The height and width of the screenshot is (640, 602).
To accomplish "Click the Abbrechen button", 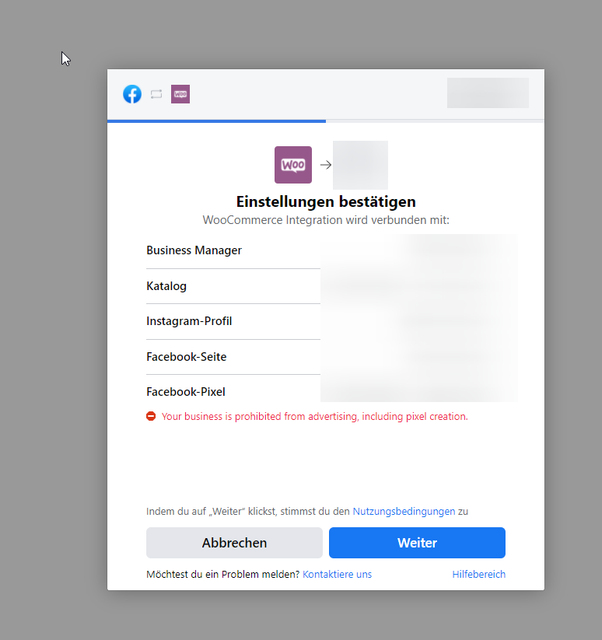I will tap(234, 543).
